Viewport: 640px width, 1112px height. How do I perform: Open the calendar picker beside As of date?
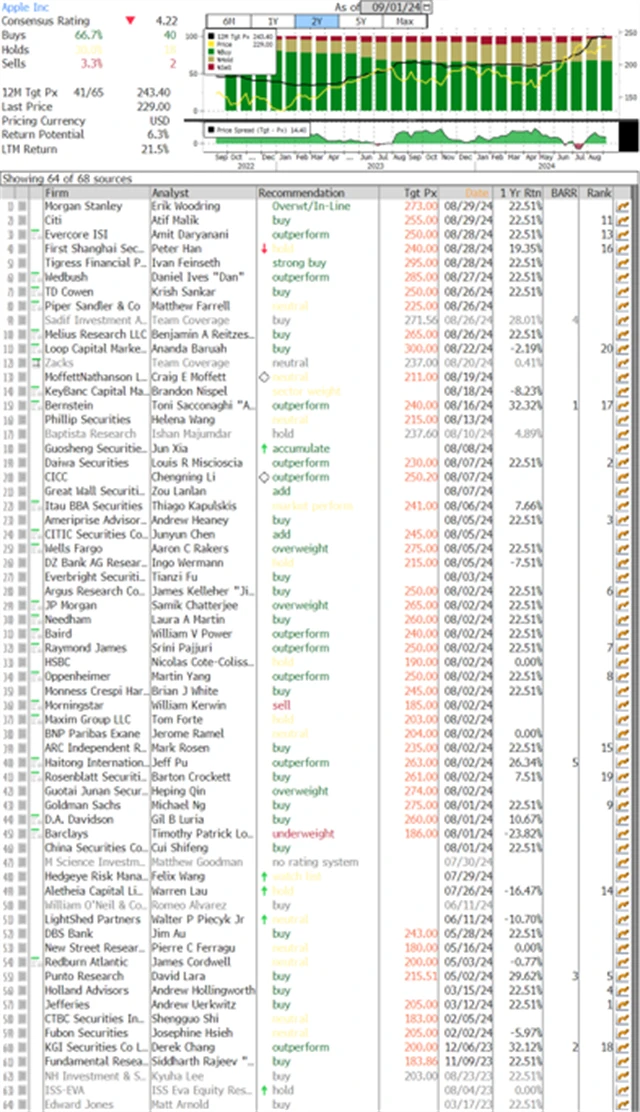click(x=429, y=7)
